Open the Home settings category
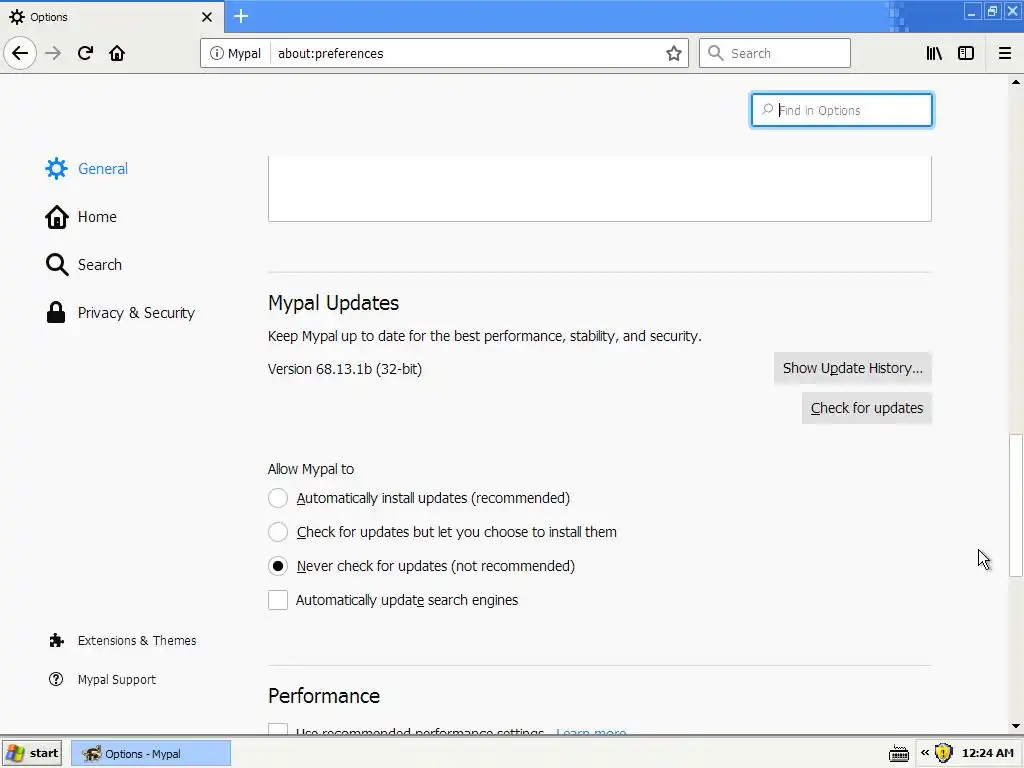1024x768 pixels. tap(81, 217)
